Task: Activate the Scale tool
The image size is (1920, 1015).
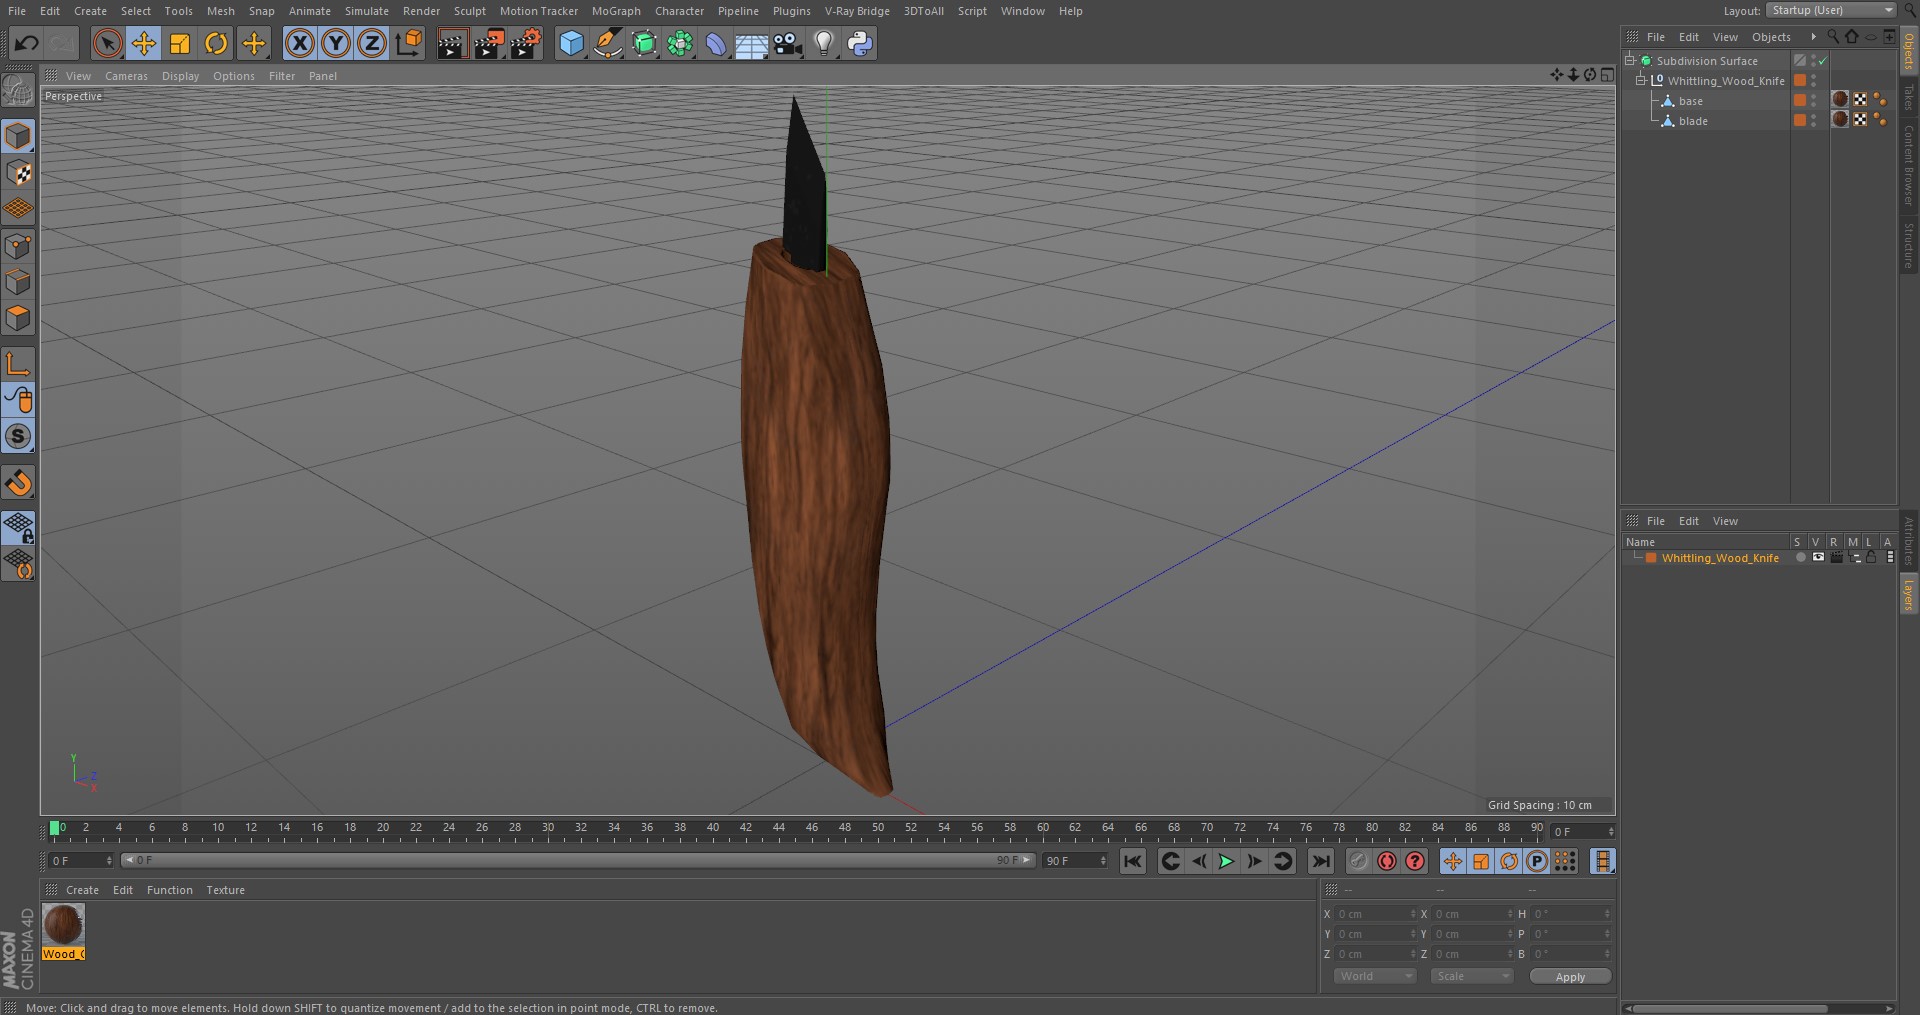Action: (180, 43)
